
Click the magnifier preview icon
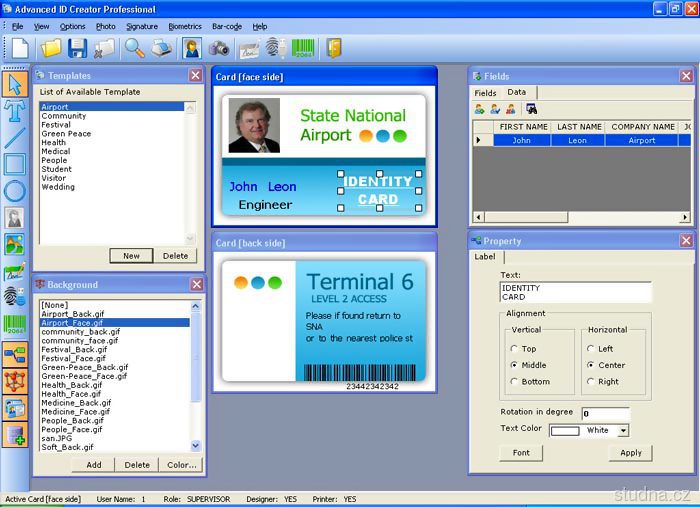pyautogui.click(x=134, y=48)
